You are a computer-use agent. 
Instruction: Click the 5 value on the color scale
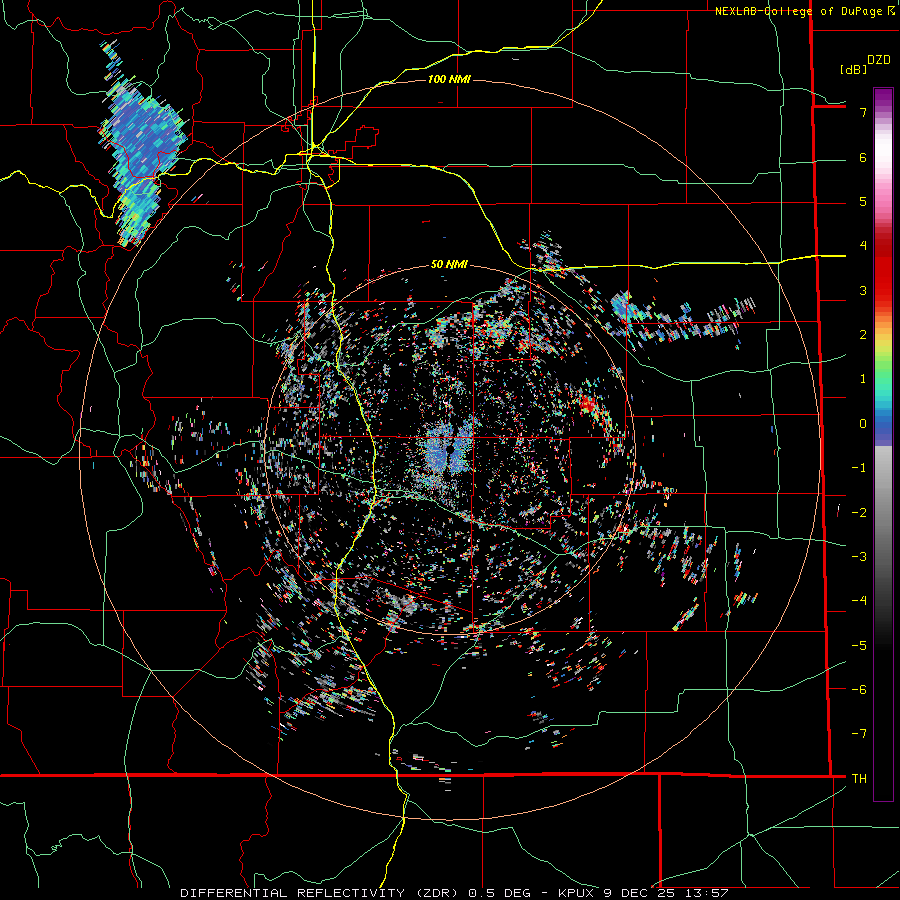pos(863,201)
